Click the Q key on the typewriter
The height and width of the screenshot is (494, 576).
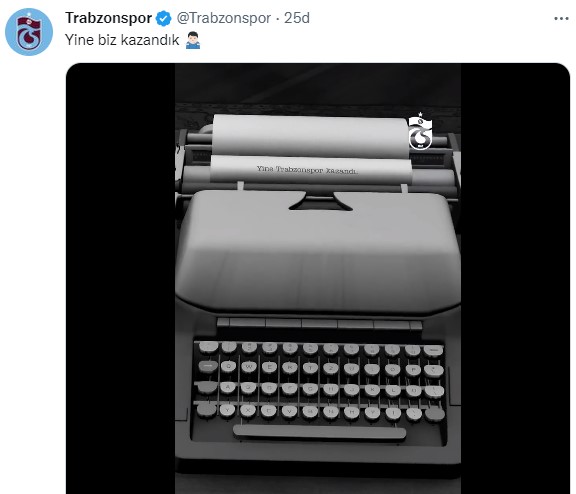point(228,366)
